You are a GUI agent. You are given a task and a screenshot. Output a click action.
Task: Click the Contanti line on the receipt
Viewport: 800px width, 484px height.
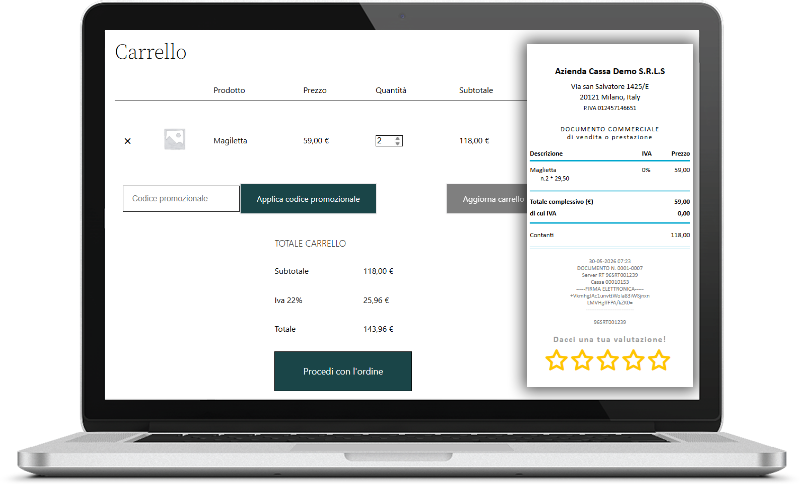pos(610,235)
